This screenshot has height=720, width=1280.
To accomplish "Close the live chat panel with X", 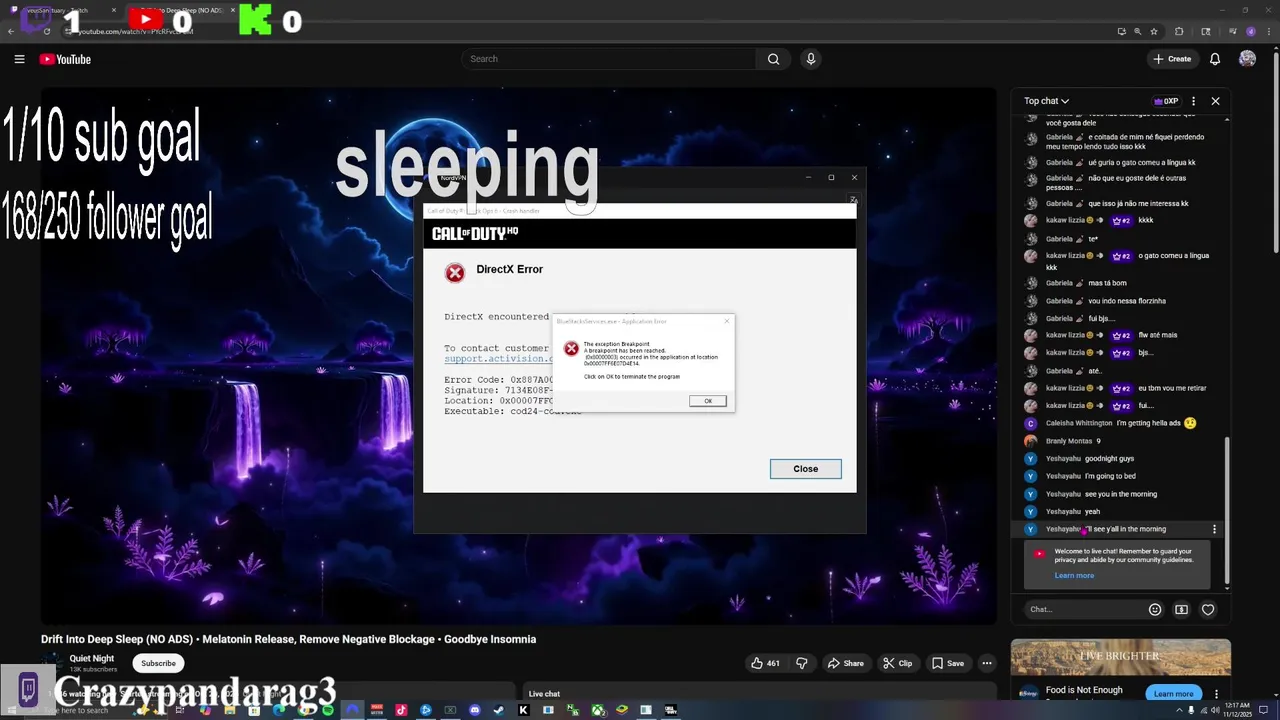I will 1215,101.
